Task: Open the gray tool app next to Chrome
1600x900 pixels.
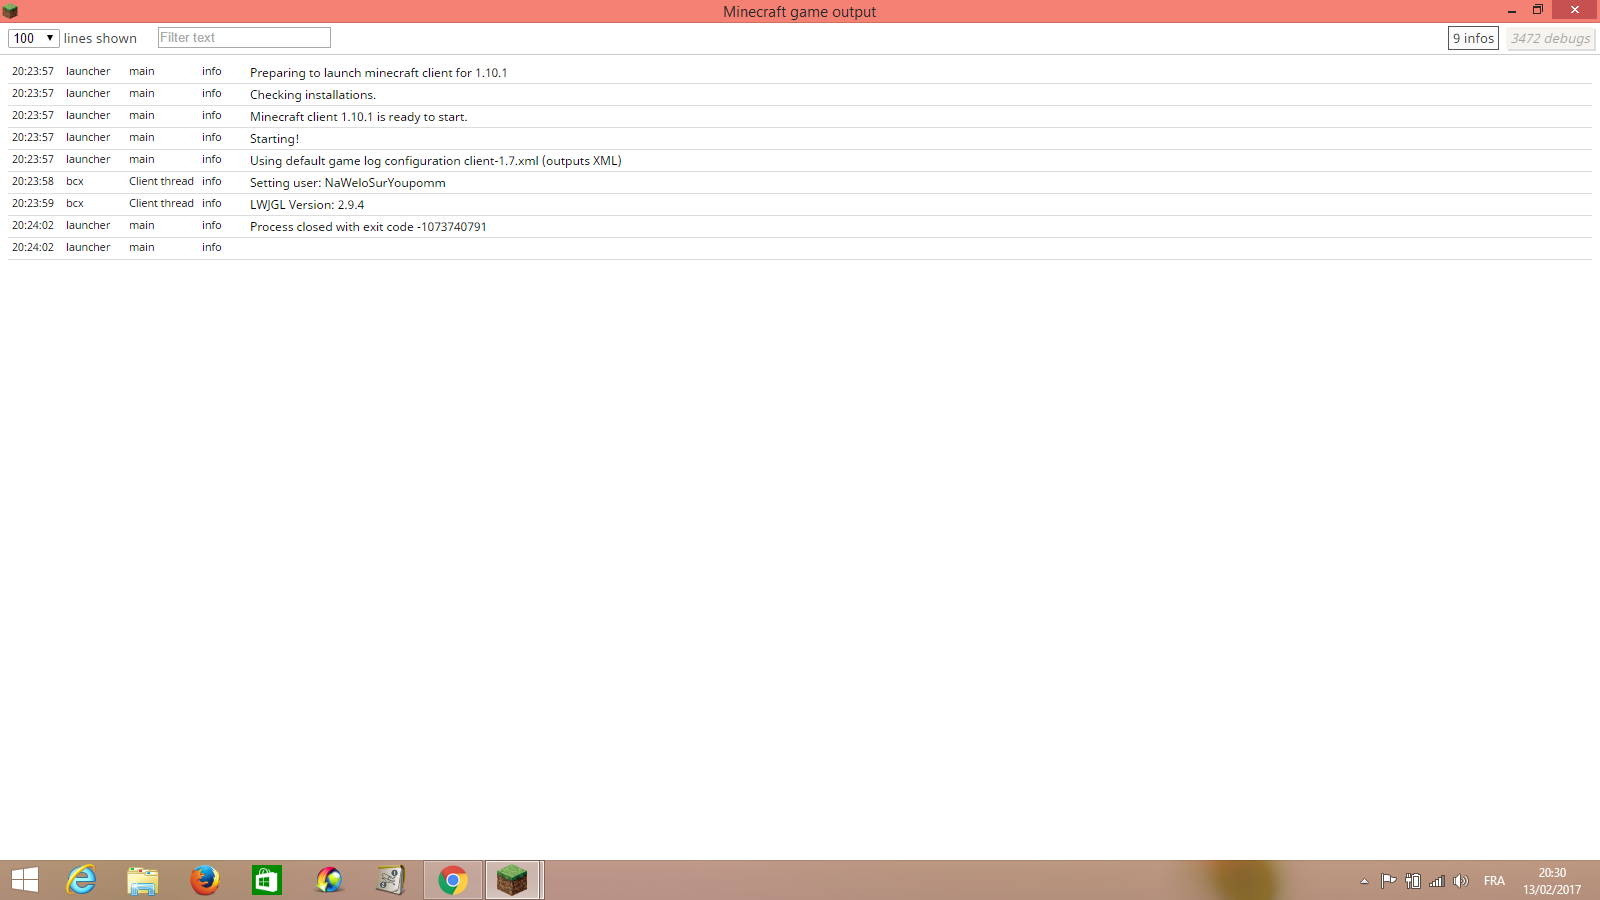Action: coord(391,880)
